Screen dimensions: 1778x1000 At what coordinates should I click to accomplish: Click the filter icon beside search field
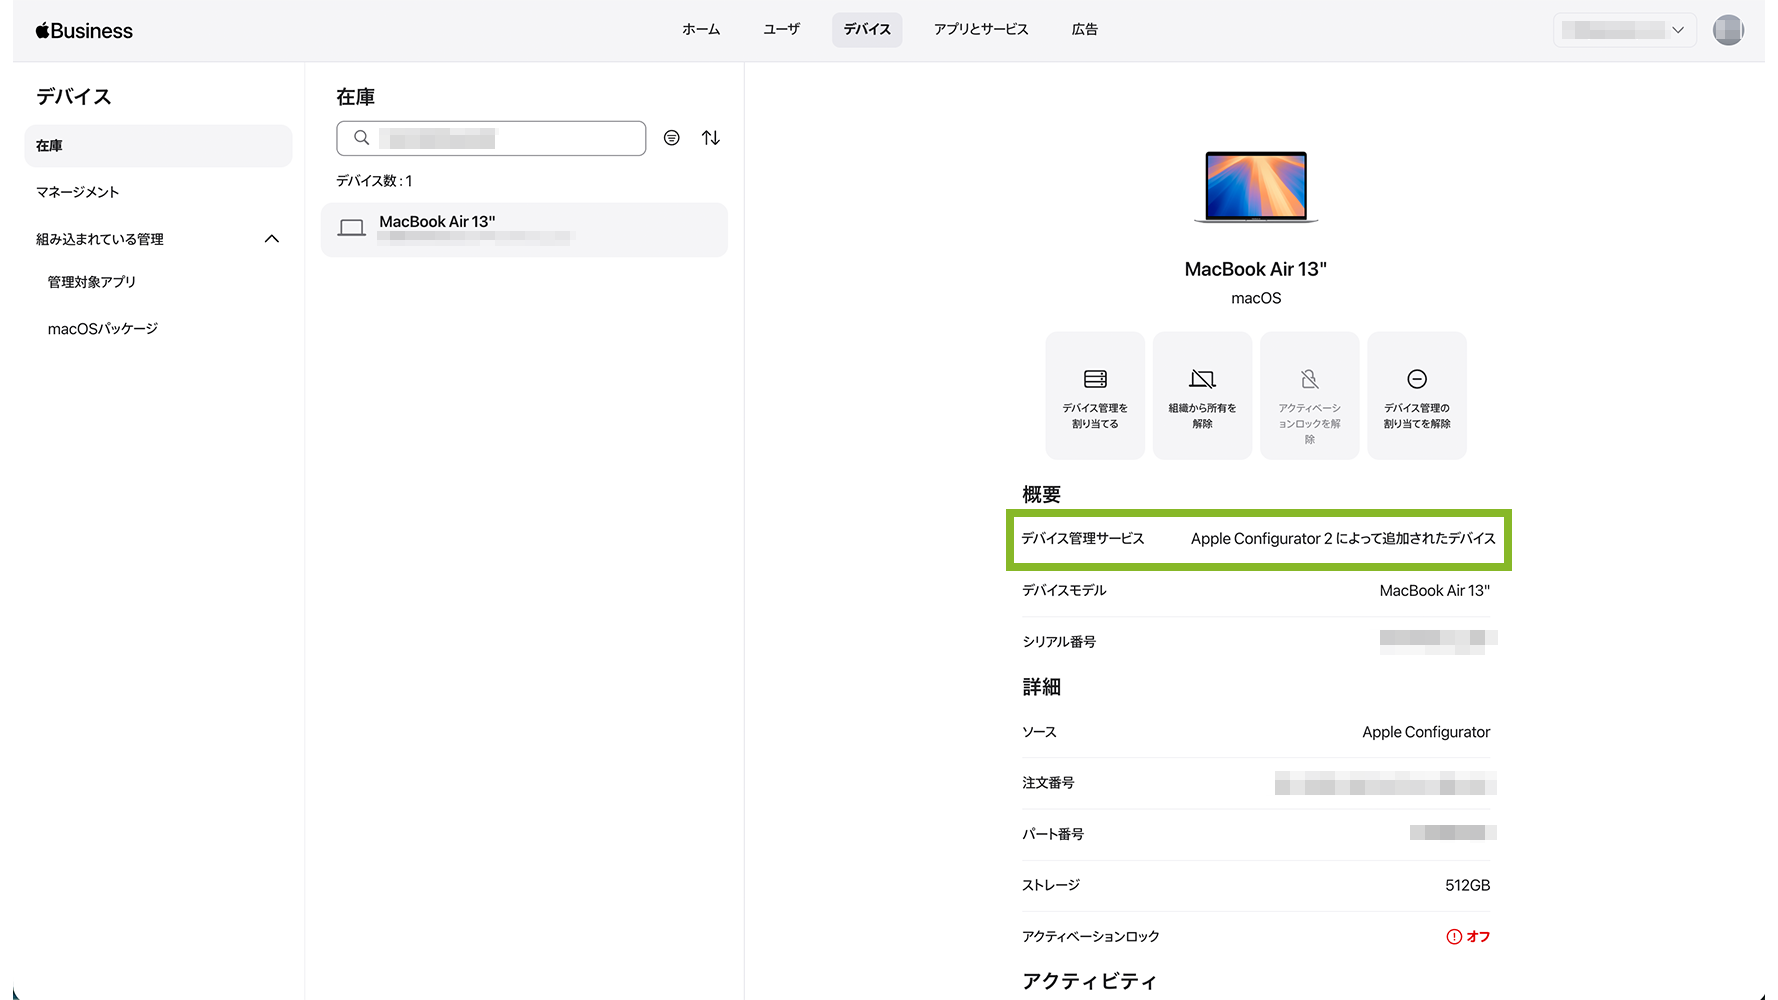(672, 138)
